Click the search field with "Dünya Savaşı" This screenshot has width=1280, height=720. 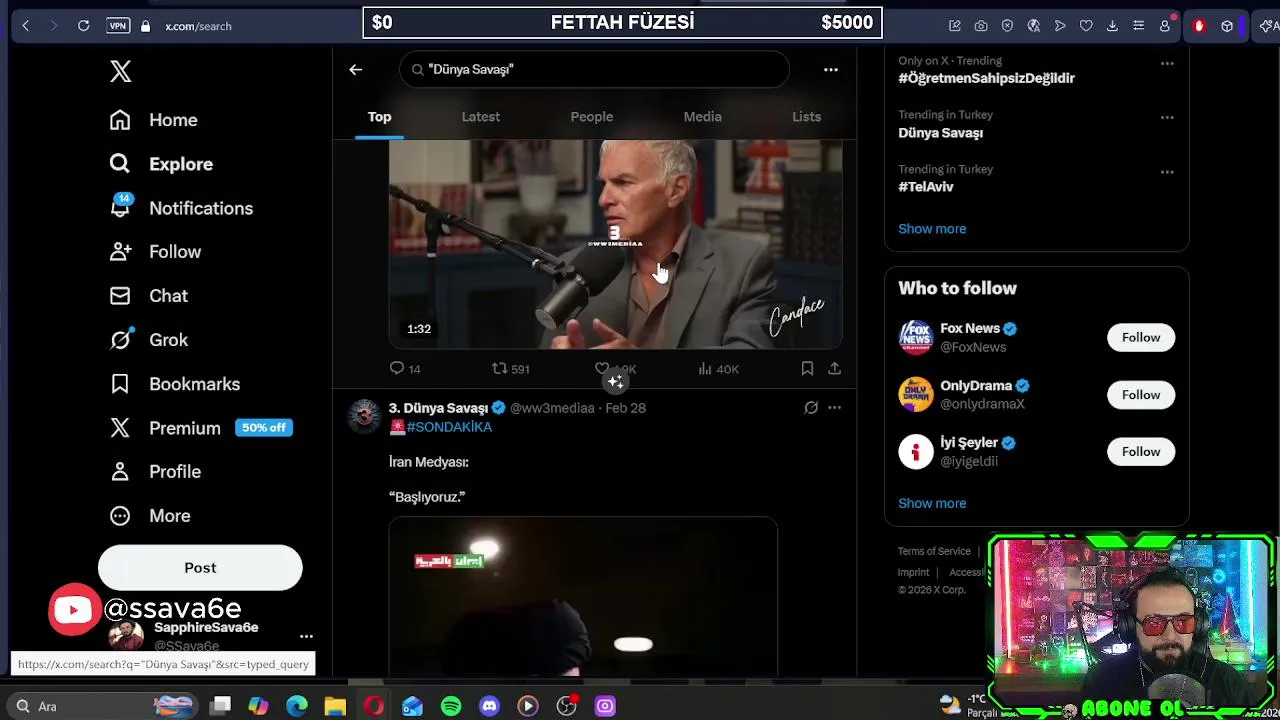tap(595, 69)
